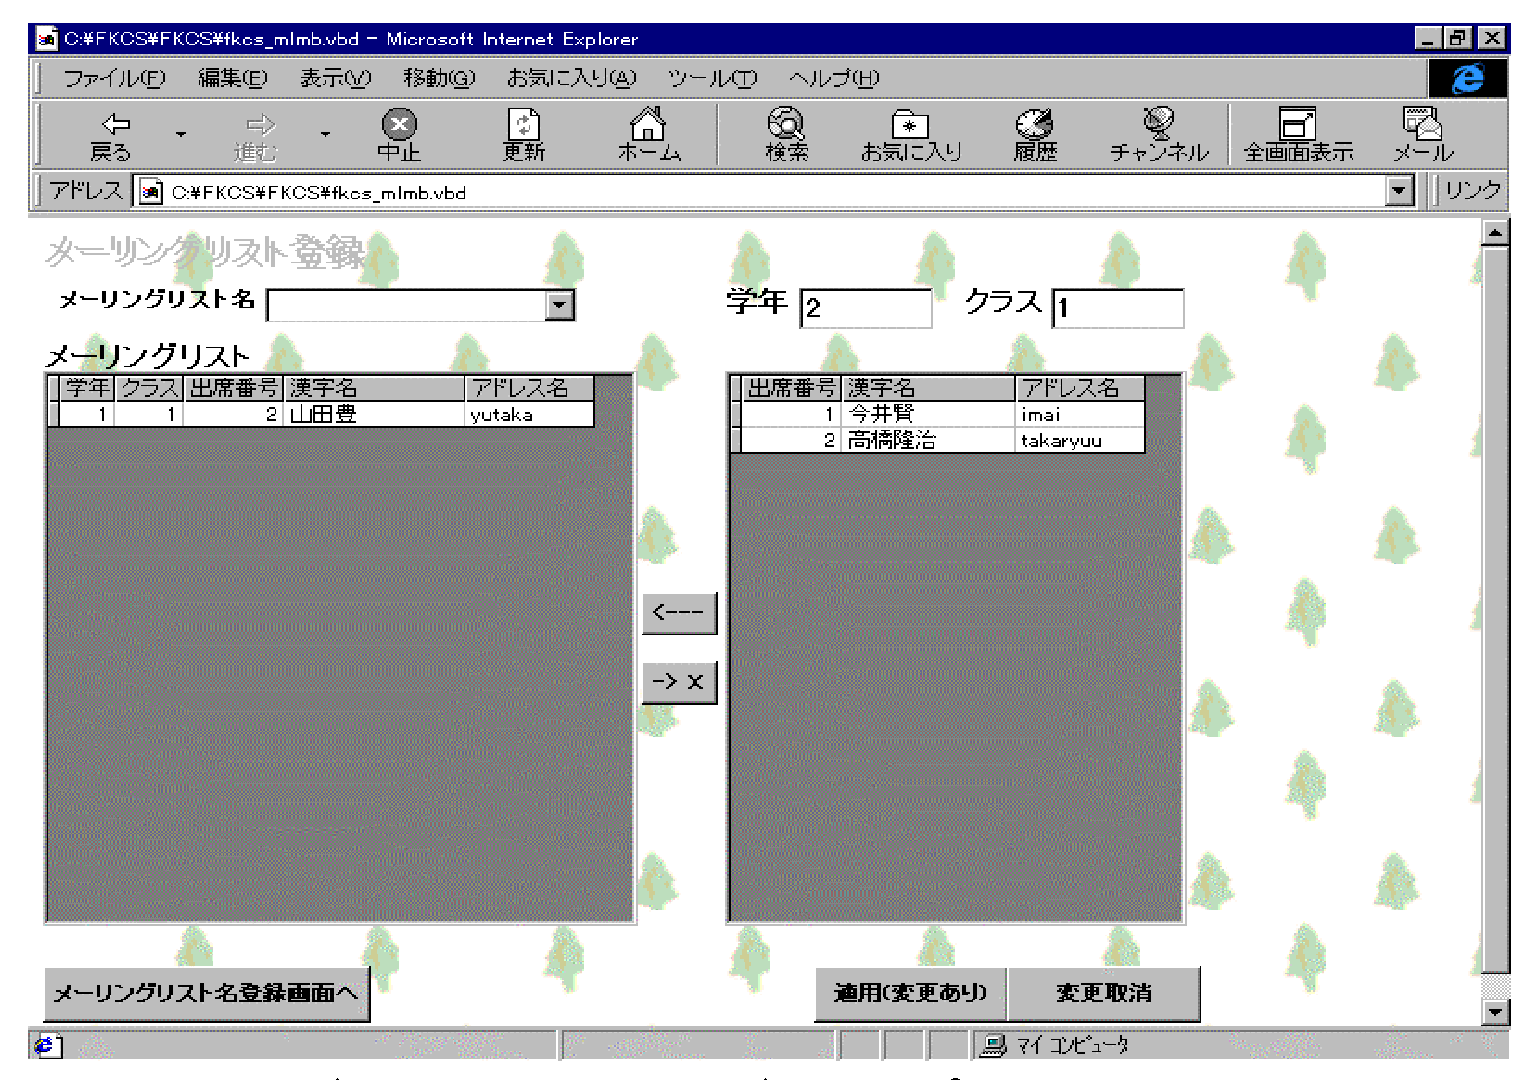Open Channels (チャンネル) toolbar icon
1540x1080 pixels.
click(x=1158, y=135)
